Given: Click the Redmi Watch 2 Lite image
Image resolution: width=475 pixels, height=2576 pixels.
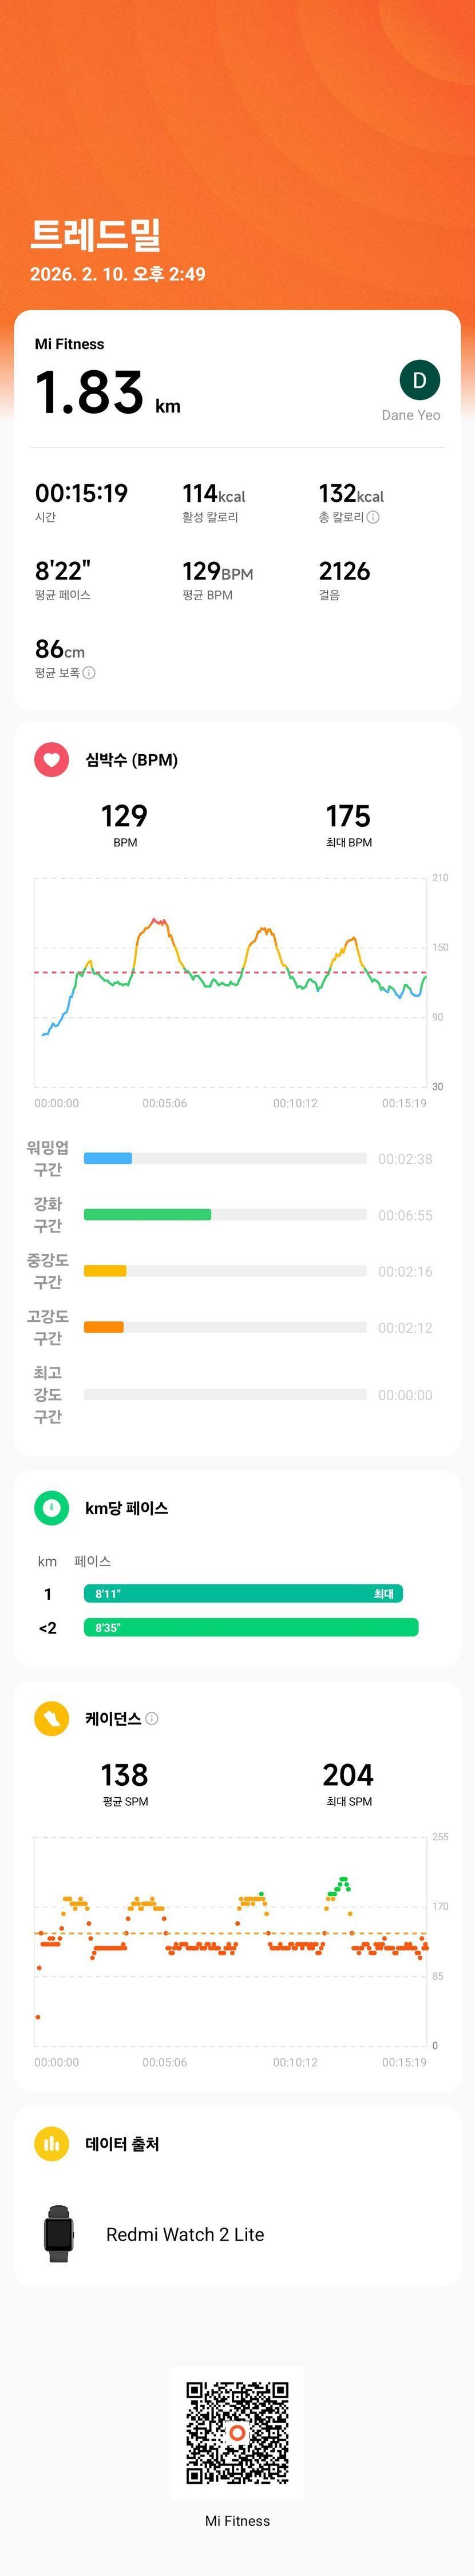Looking at the screenshot, I should click(x=59, y=2234).
